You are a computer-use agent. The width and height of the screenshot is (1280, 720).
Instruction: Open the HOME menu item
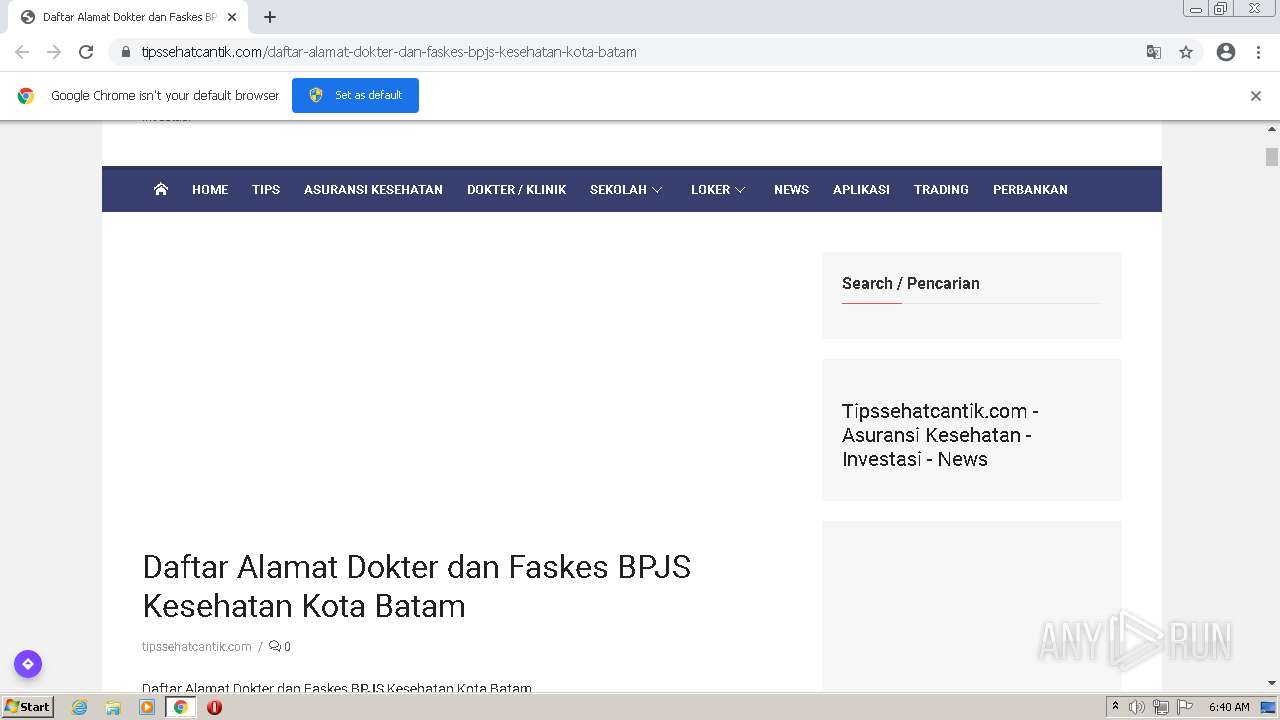click(x=210, y=189)
